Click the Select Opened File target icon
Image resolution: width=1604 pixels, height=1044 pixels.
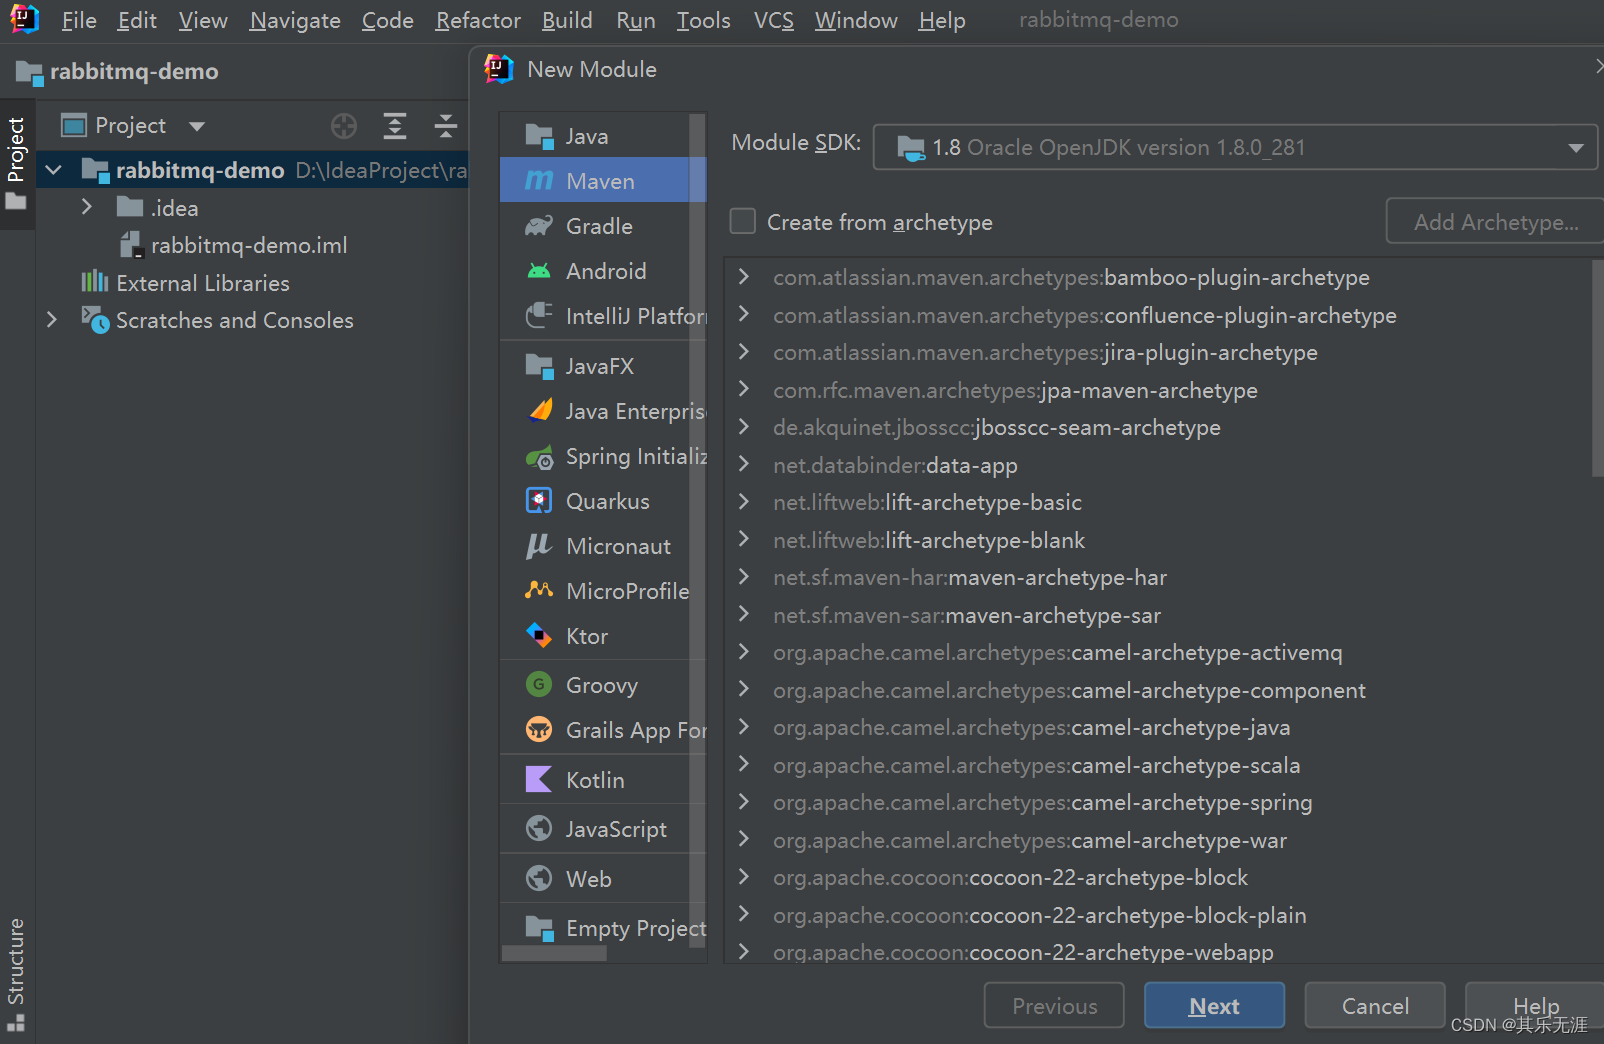point(344,126)
